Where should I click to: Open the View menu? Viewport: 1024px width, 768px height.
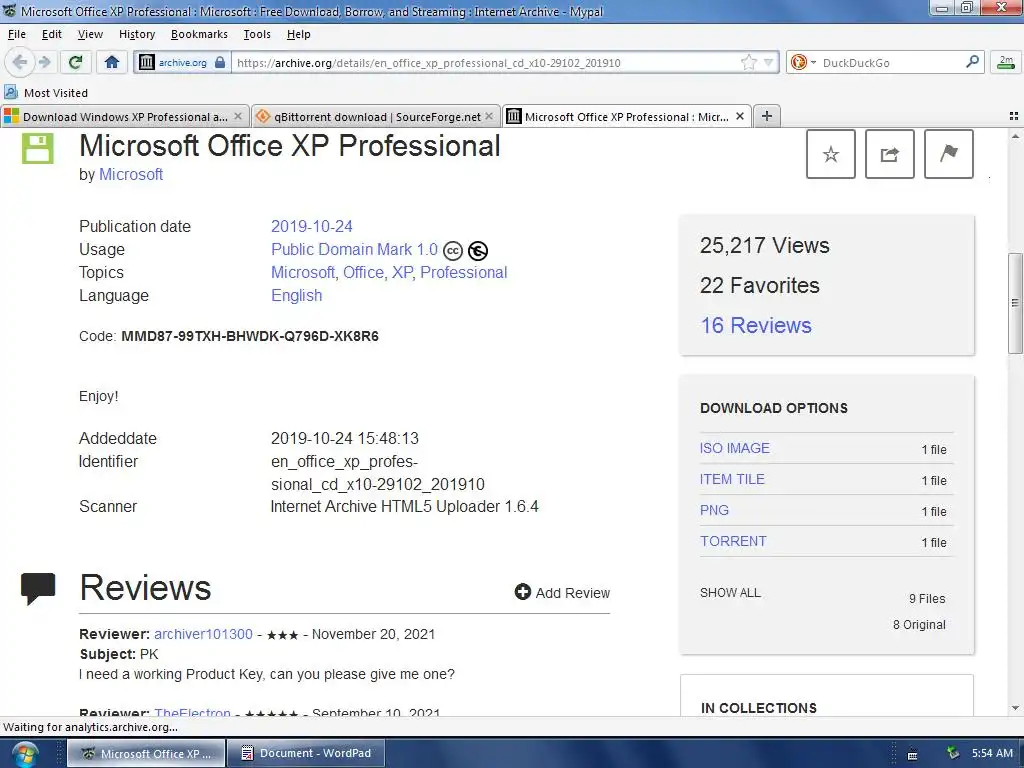90,34
